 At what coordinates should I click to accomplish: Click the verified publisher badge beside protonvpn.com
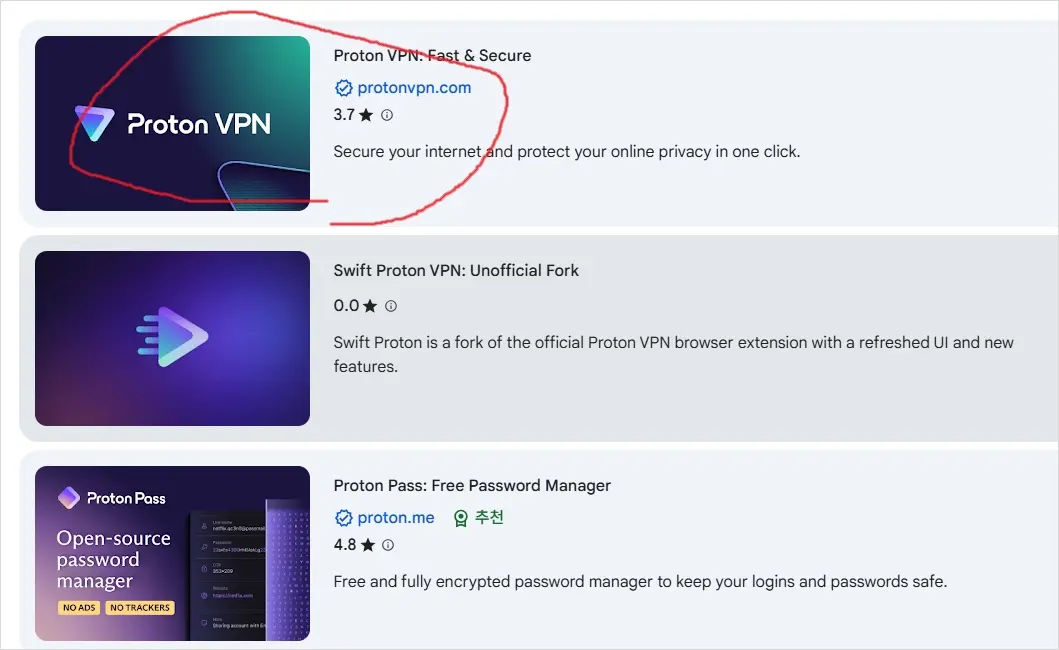344,87
